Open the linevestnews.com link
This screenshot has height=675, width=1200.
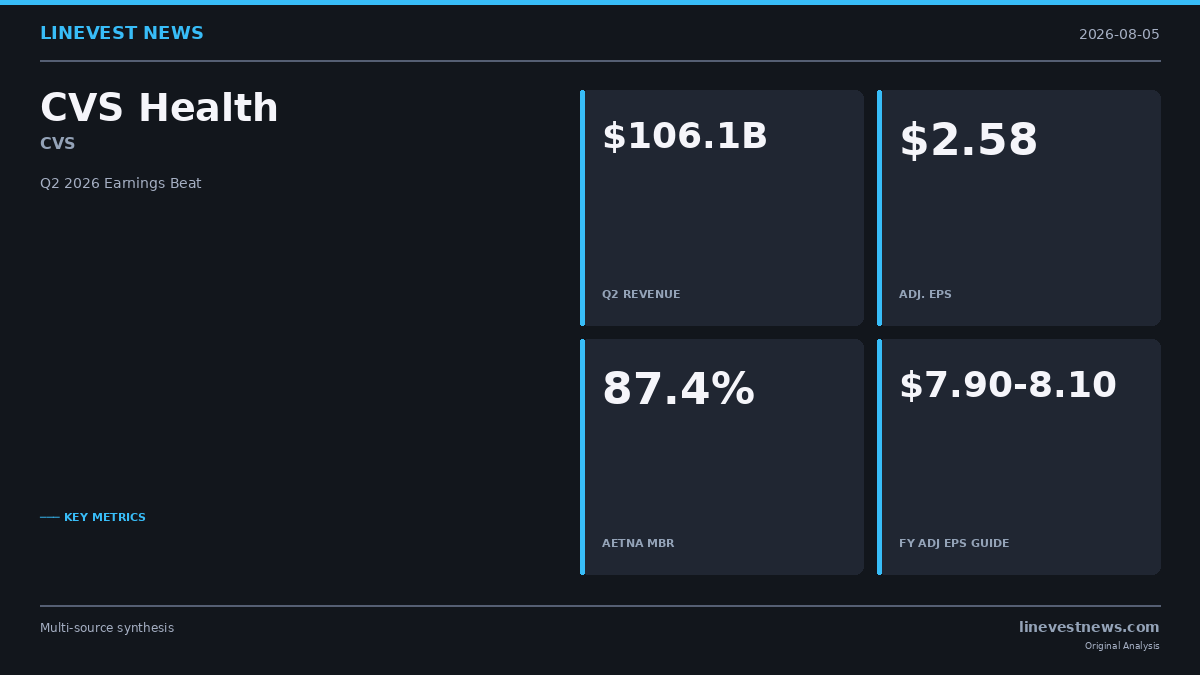[x=1089, y=628]
